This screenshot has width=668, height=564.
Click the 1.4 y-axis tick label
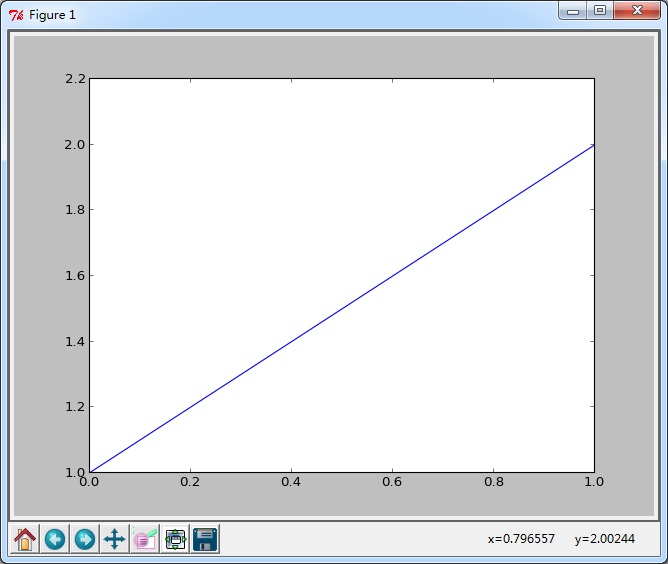75,342
